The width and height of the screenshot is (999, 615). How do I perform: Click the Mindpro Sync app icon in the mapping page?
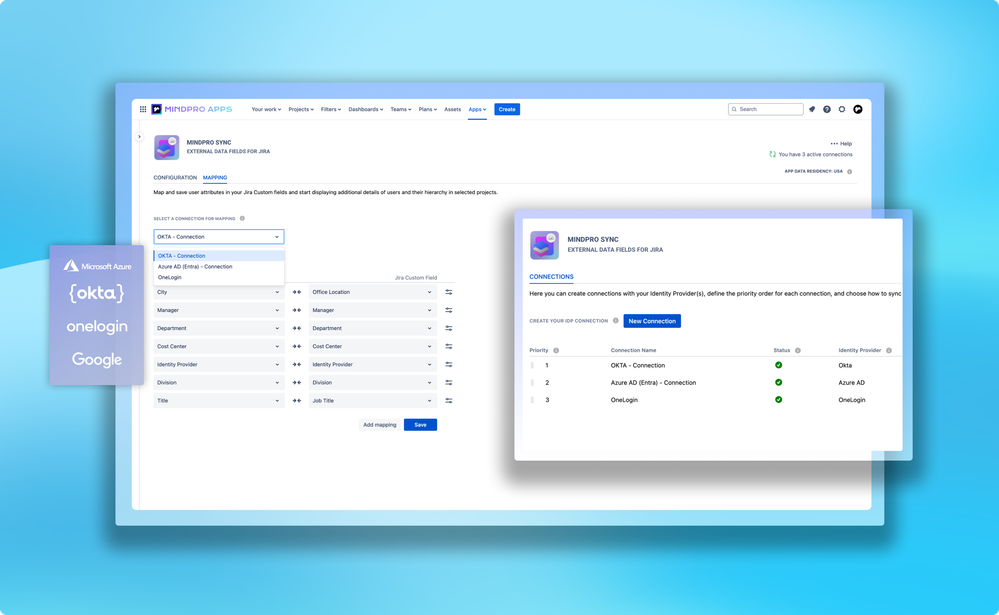coord(166,147)
